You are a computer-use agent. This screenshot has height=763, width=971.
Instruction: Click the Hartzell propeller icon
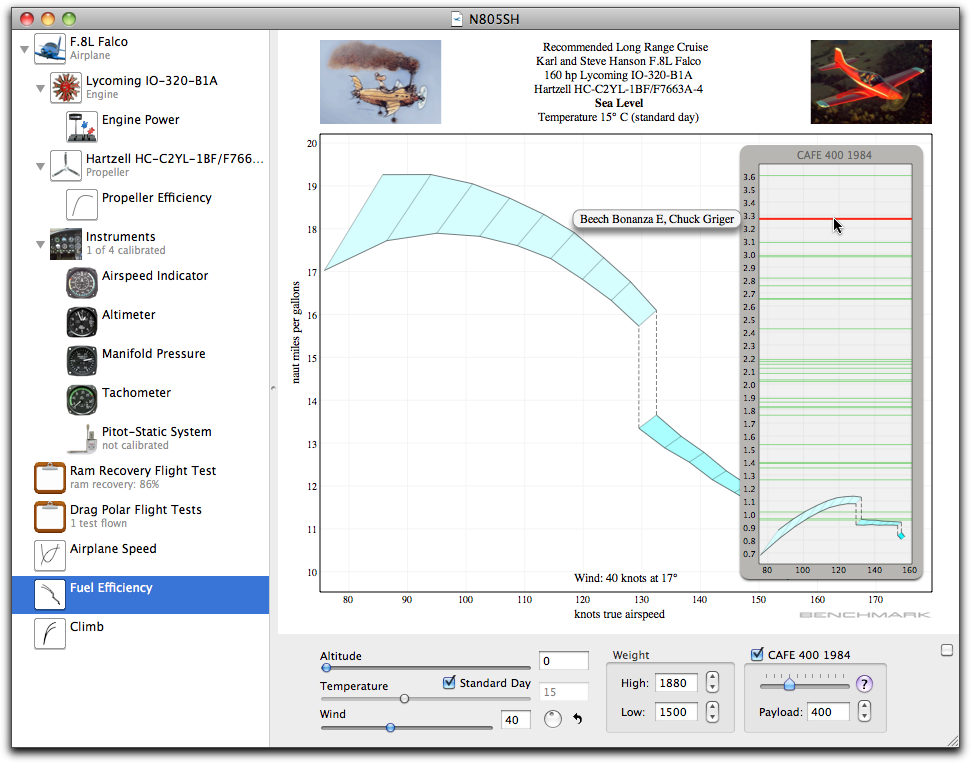[66, 165]
